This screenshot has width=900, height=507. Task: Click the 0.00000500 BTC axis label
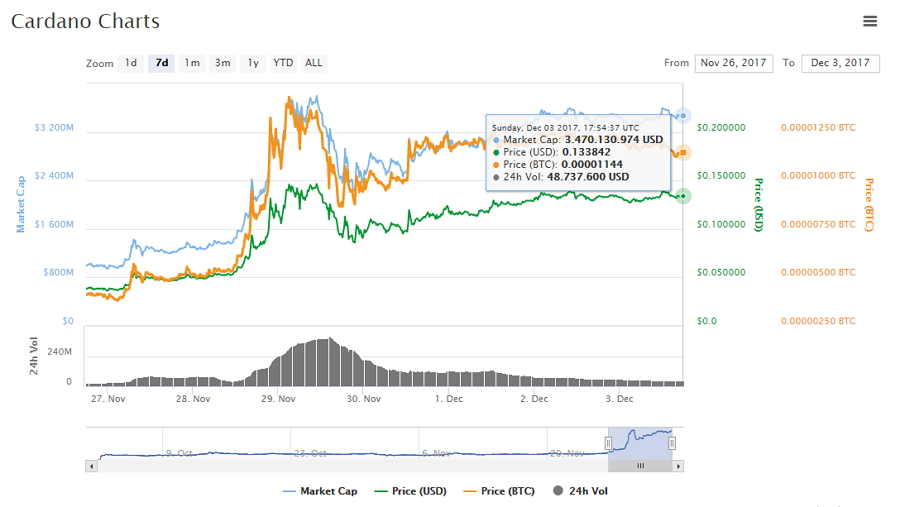point(818,273)
